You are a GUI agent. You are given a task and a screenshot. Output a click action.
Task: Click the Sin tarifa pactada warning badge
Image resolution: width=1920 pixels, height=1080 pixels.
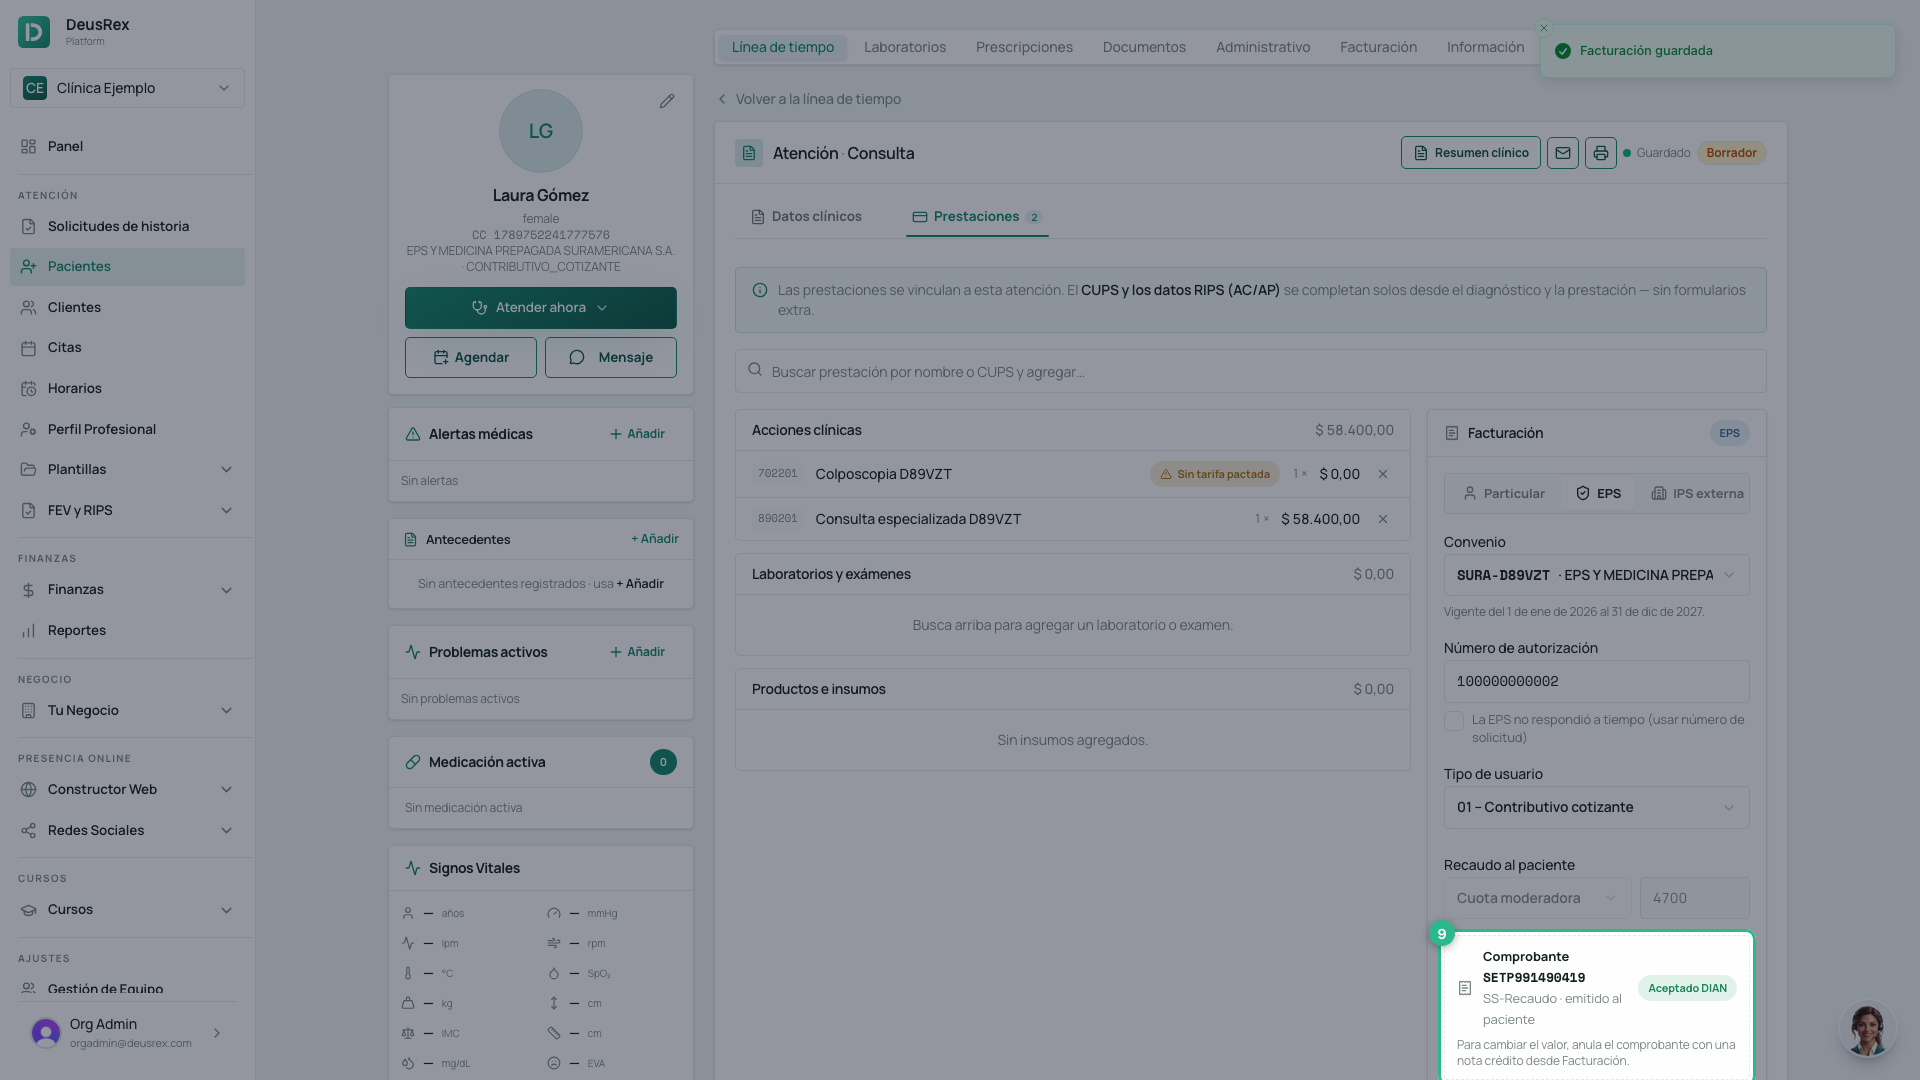pyautogui.click(x=1214, y=474)
